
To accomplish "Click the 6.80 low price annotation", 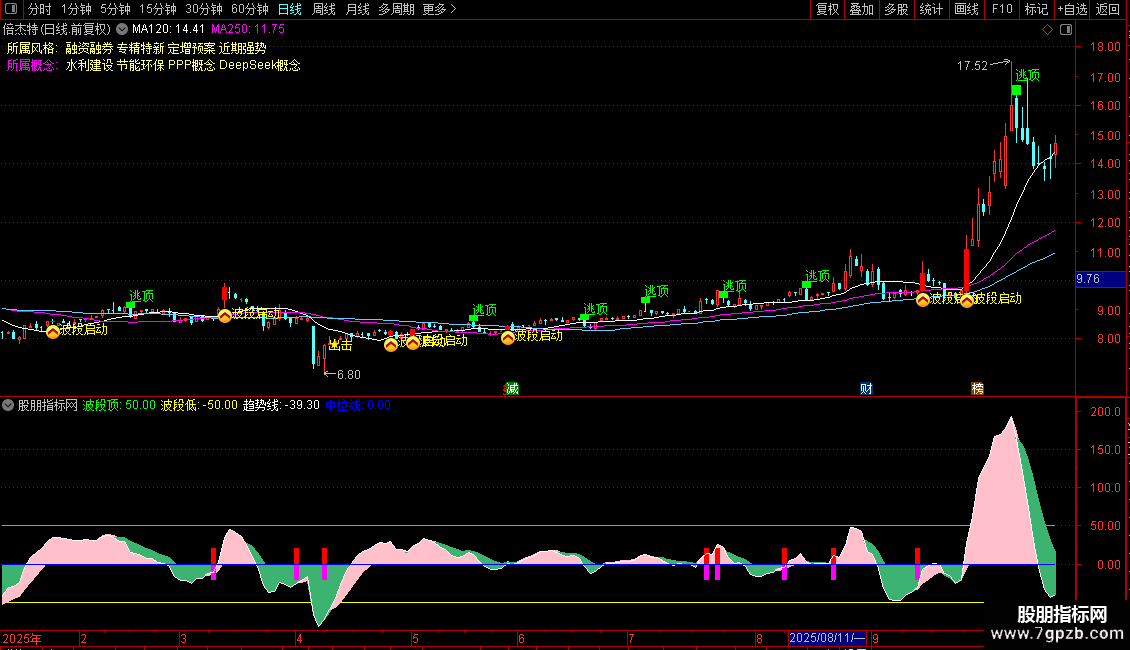I will coord(349,375).
